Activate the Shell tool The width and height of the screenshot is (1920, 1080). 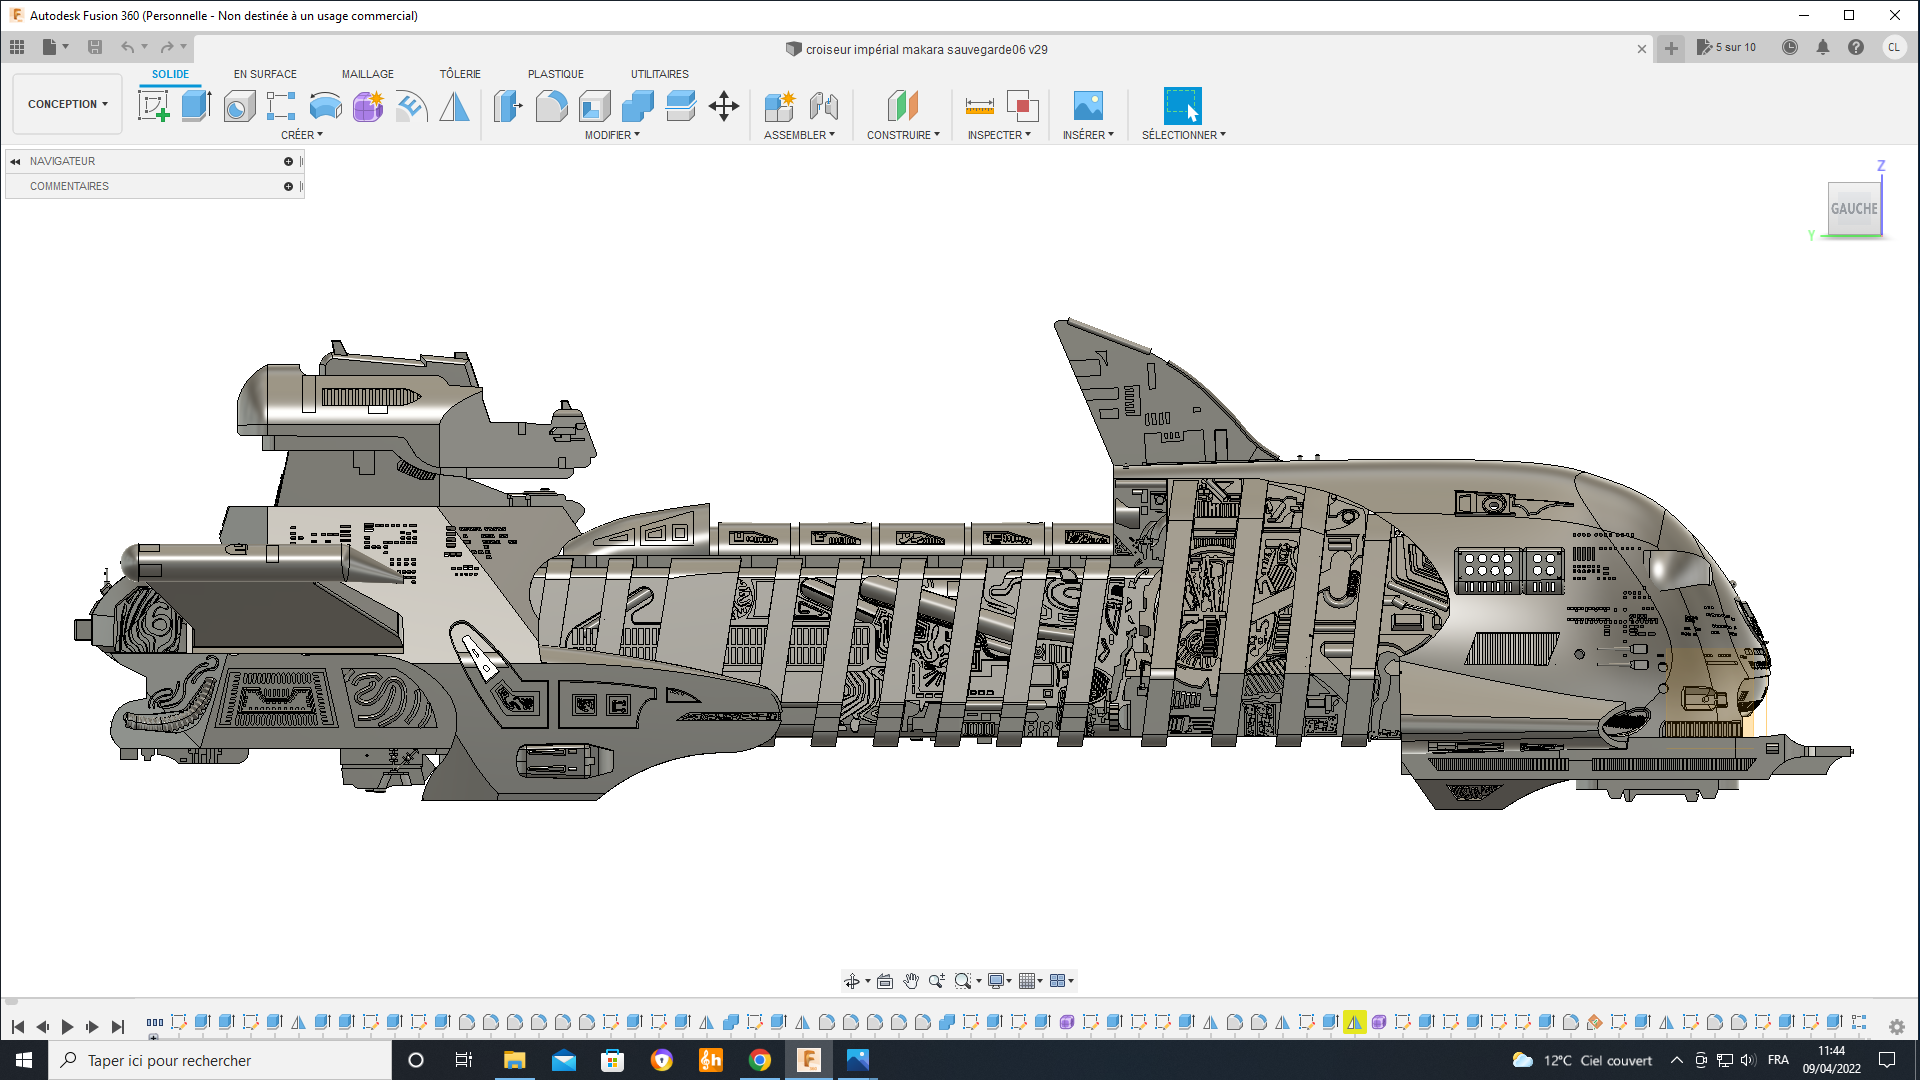pos(594,106)
